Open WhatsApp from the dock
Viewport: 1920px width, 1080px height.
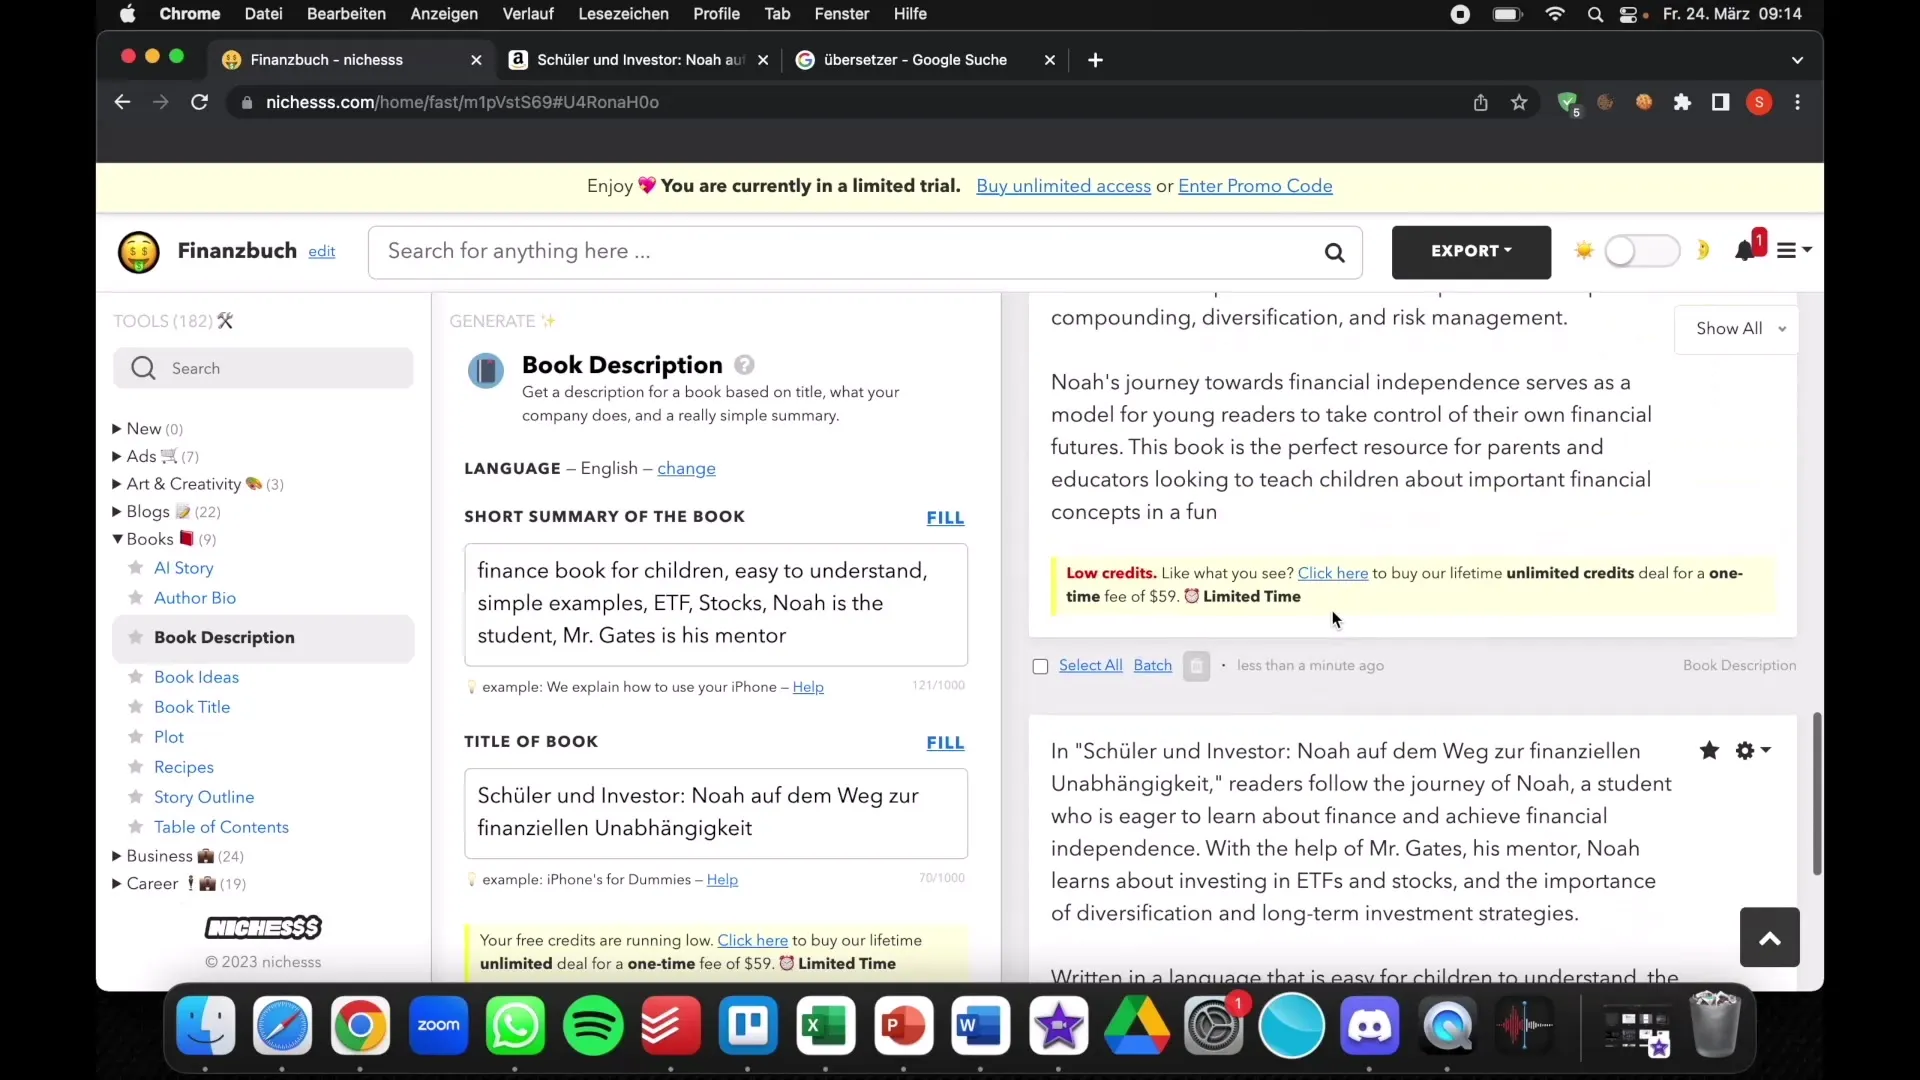tap(516, 1026)
